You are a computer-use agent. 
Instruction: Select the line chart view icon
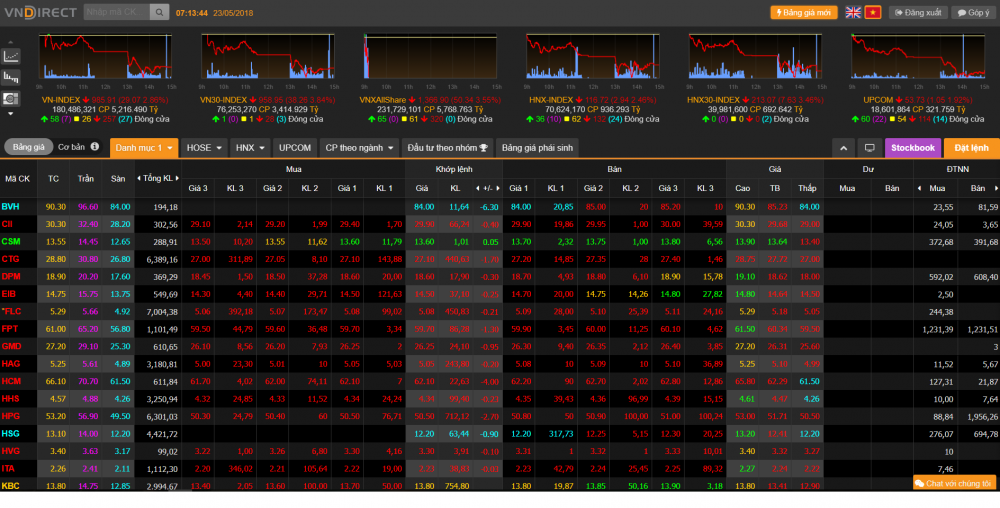click(x=12, y=55)
